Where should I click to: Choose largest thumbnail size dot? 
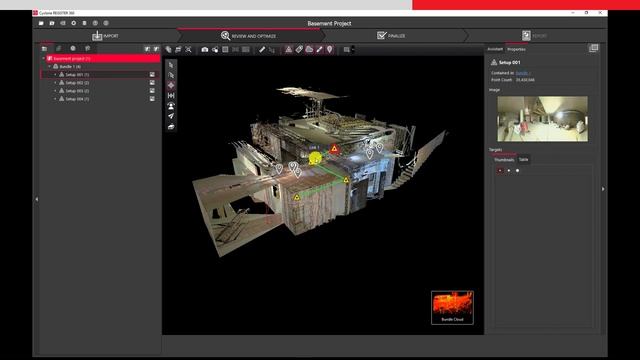click(x=518, y=171)
